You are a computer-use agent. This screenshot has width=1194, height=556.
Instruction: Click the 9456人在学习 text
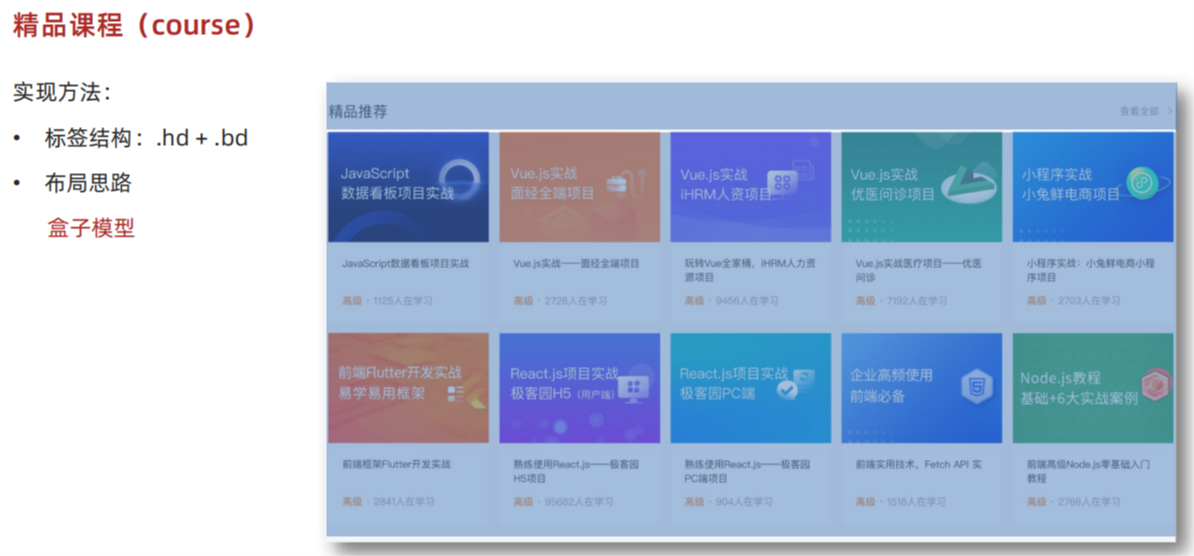click(747, 301)
